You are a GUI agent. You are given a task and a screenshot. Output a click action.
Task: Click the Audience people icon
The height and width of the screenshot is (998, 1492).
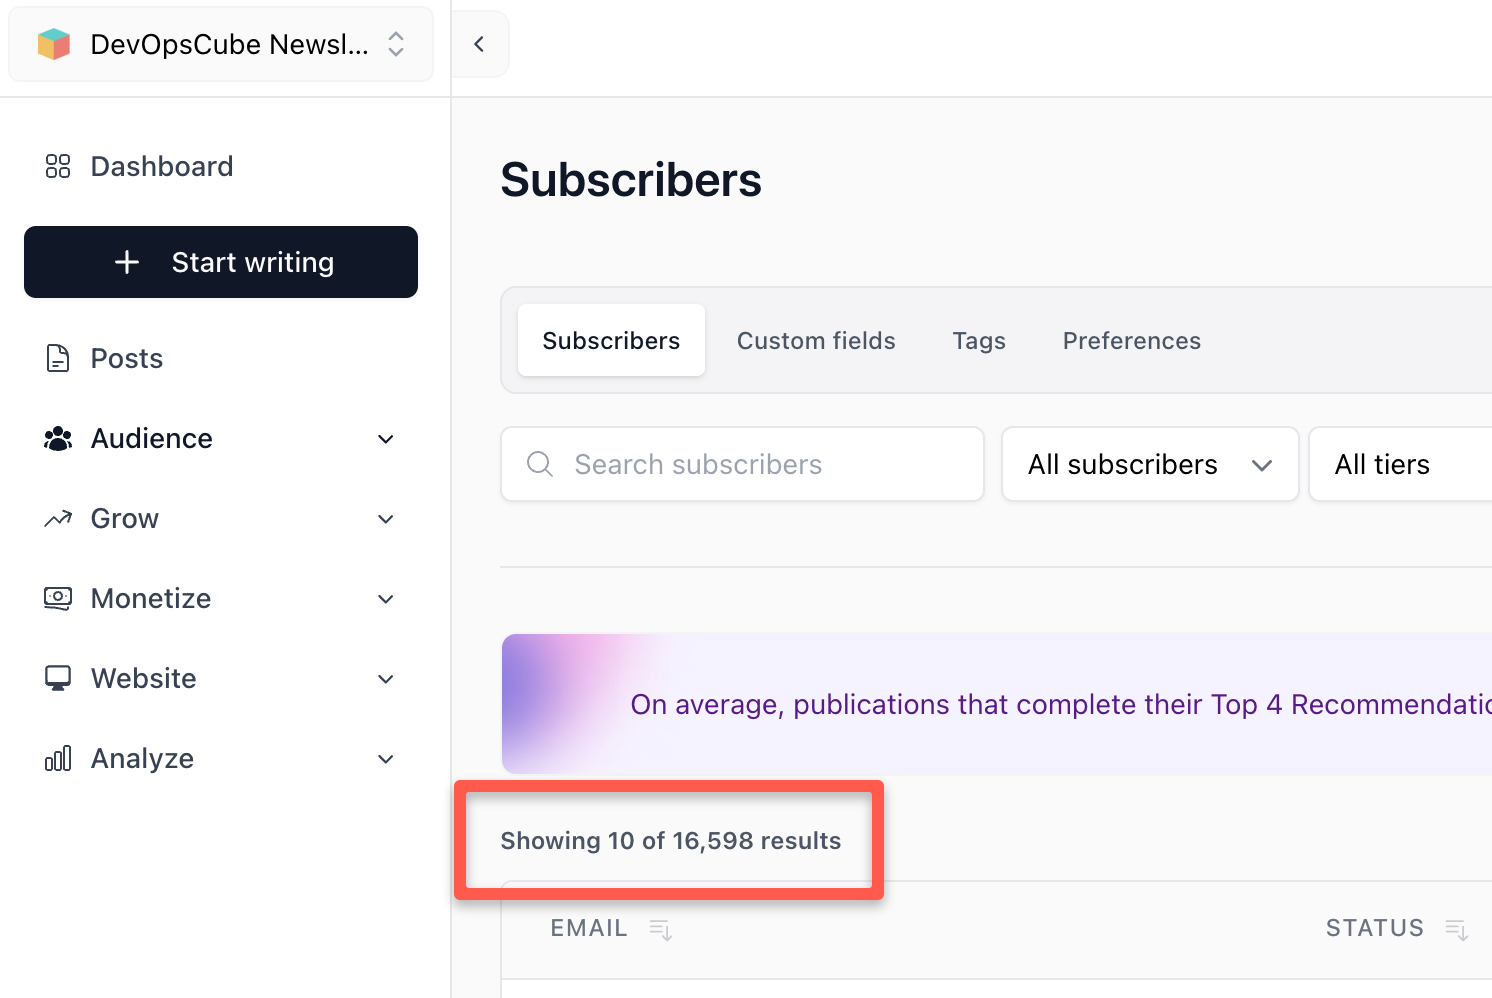pyautogui.click(x=57, y=438)
